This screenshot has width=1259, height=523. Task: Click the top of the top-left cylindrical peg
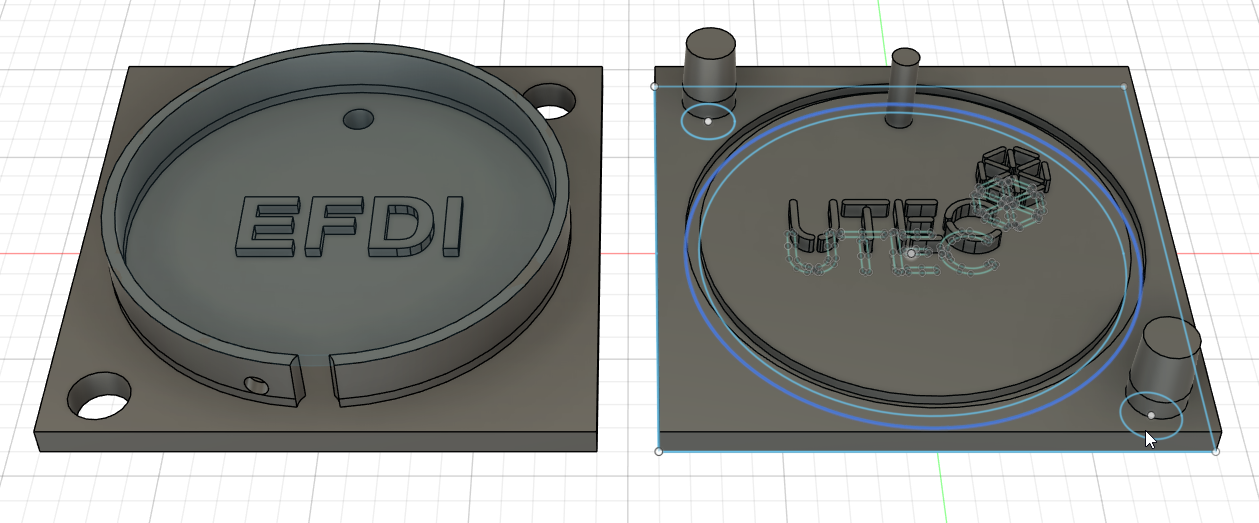[710, 42]
